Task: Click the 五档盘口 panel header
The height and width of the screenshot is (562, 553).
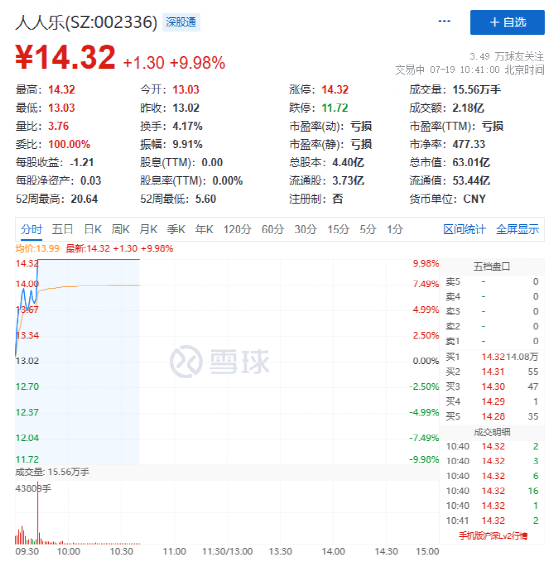Action: coord(492,266)
